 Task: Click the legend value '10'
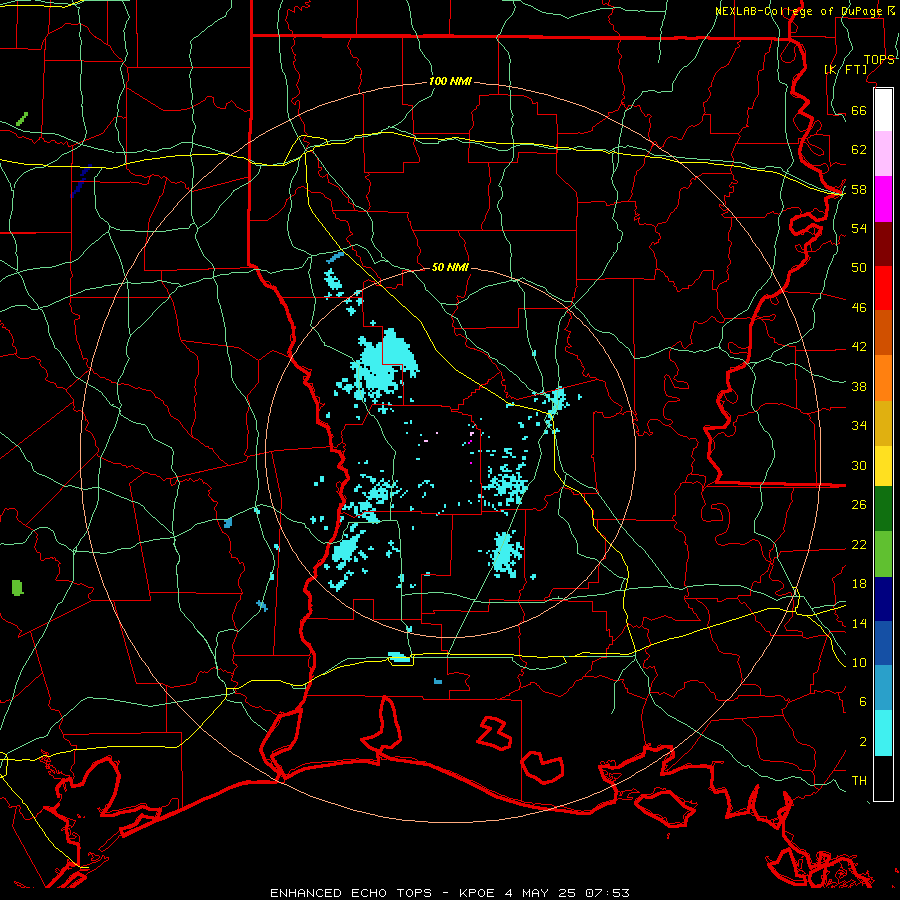(859, 663)
